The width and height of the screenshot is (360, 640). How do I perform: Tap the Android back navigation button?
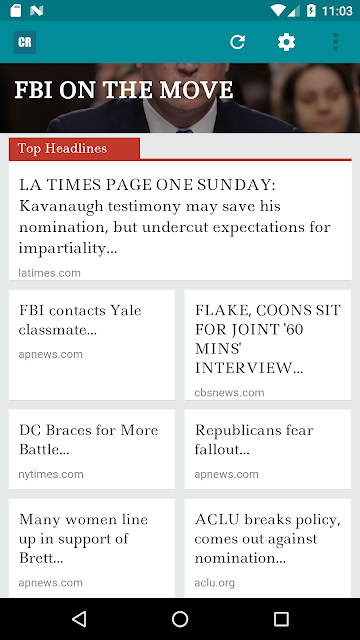[x=79, y=619]
